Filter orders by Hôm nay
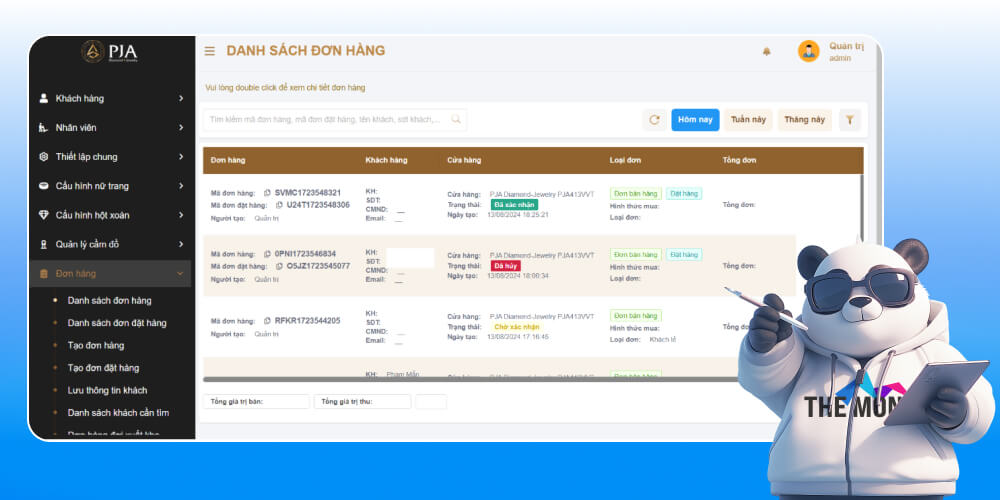The height and width of the screenshot is (500, 1000). click(x=695, y=120)
